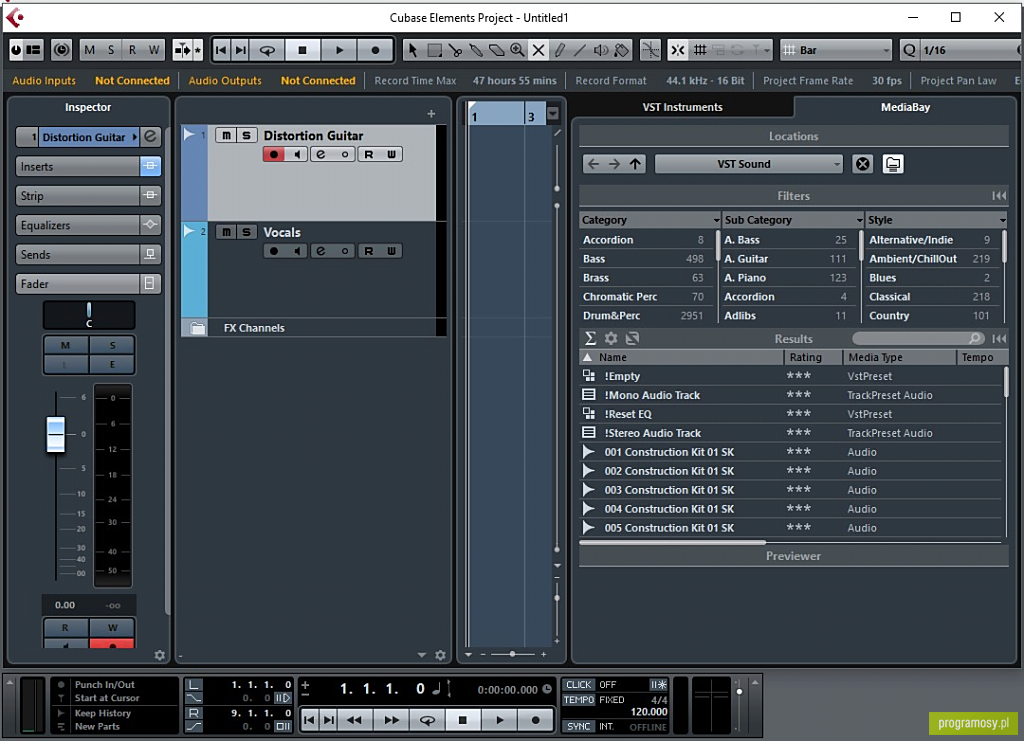1024x741 pixels.
Task: Select the Range Selection tool
Action: coord(434,50)
